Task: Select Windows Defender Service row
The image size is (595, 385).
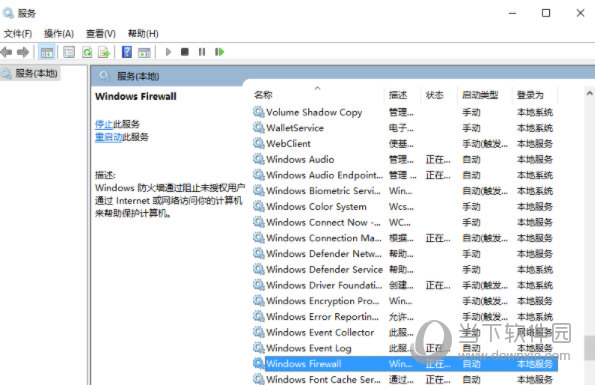Action: pyautogui.click(x=405, y=269)
